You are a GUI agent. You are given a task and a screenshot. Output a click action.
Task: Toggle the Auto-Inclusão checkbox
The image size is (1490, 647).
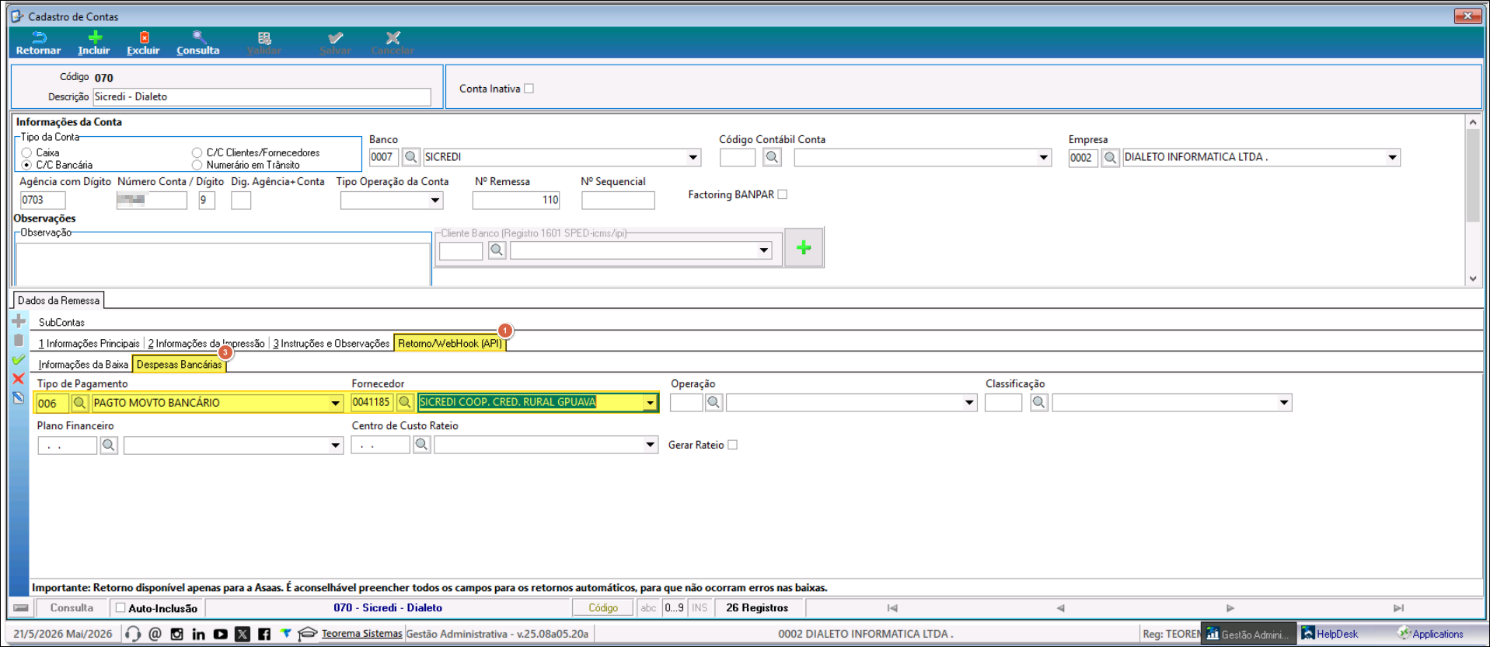[121, 608]
